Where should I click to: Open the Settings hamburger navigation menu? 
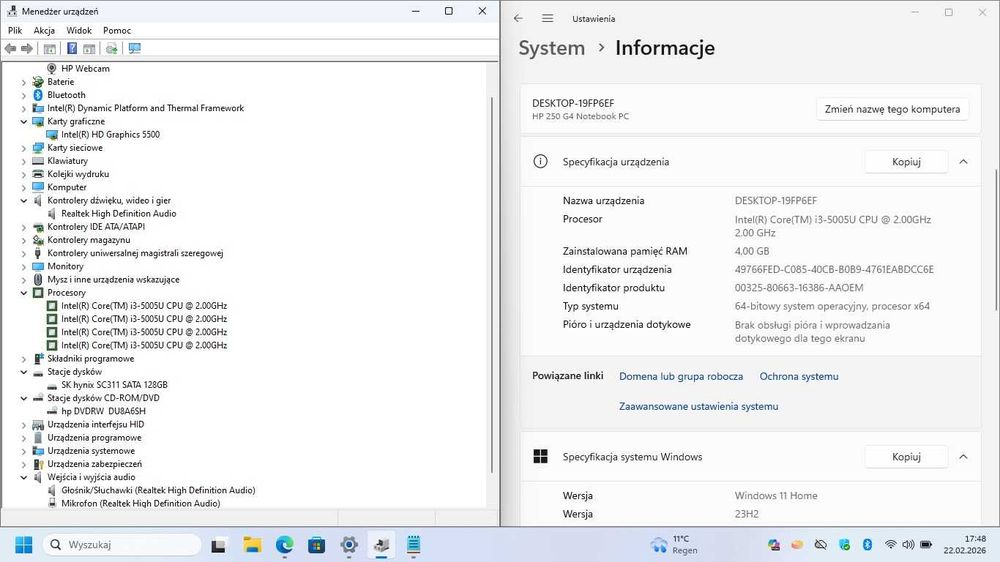point(547,18)
